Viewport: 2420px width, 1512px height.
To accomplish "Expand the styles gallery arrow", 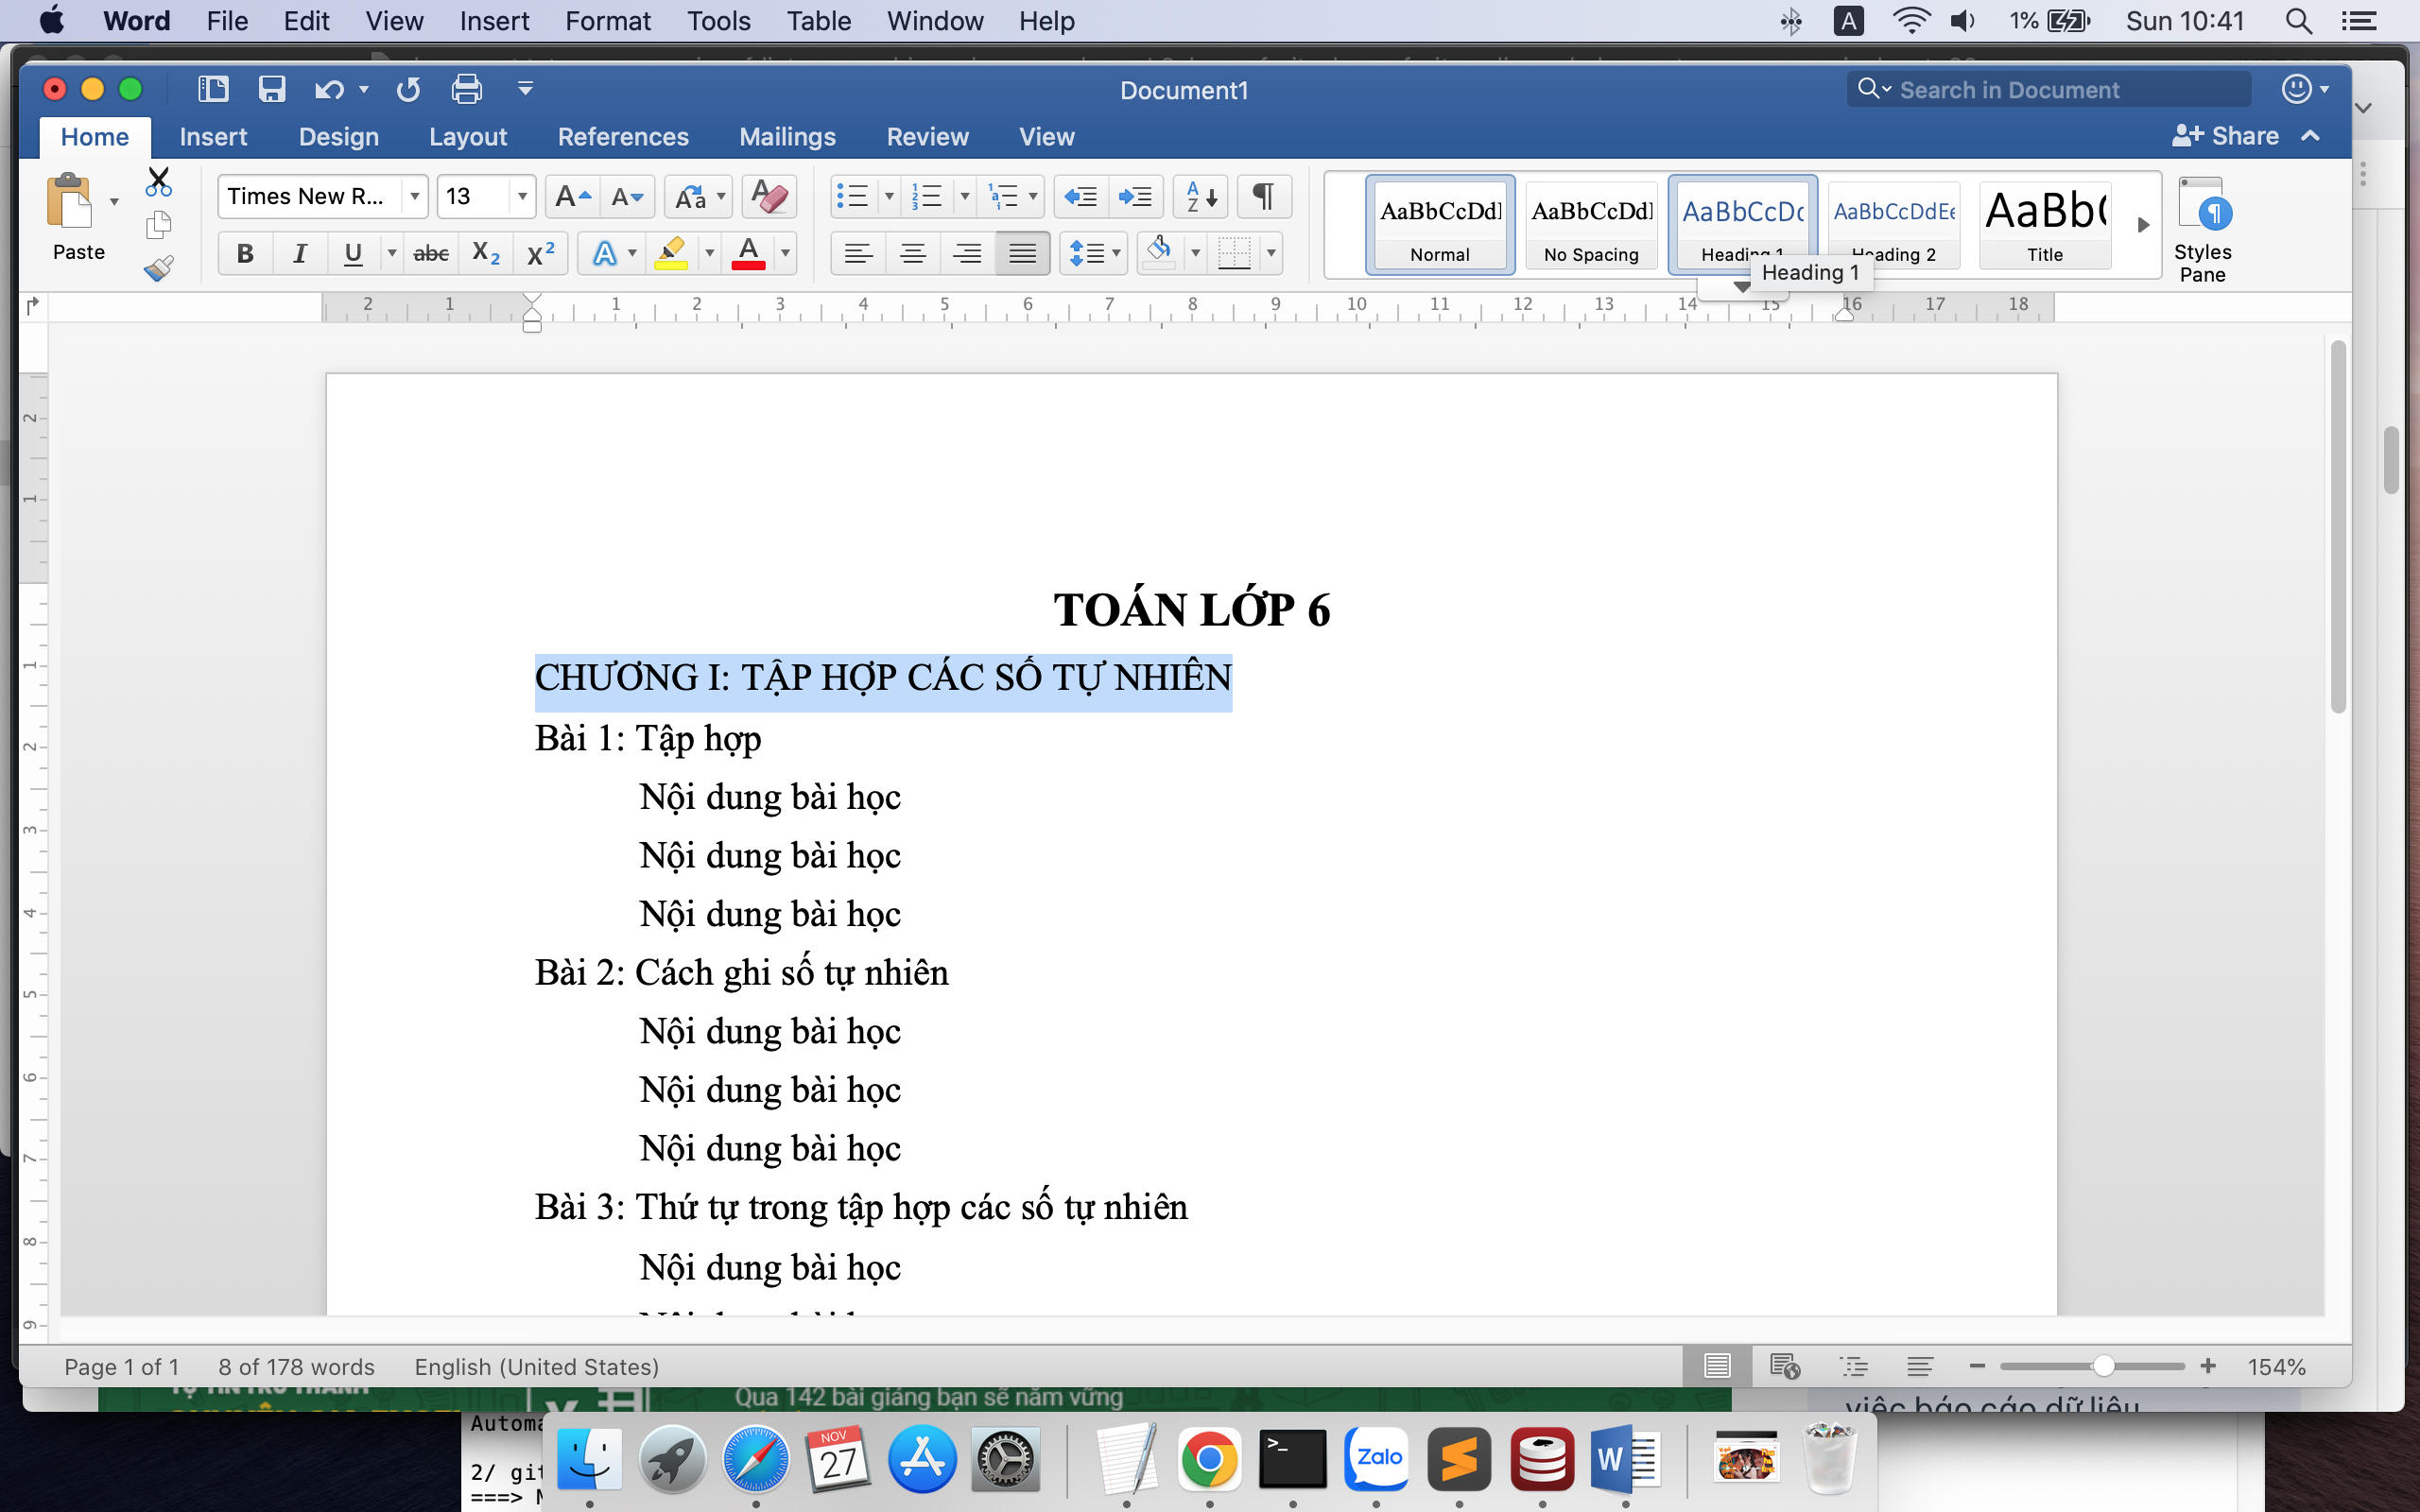I will 2143,224.
